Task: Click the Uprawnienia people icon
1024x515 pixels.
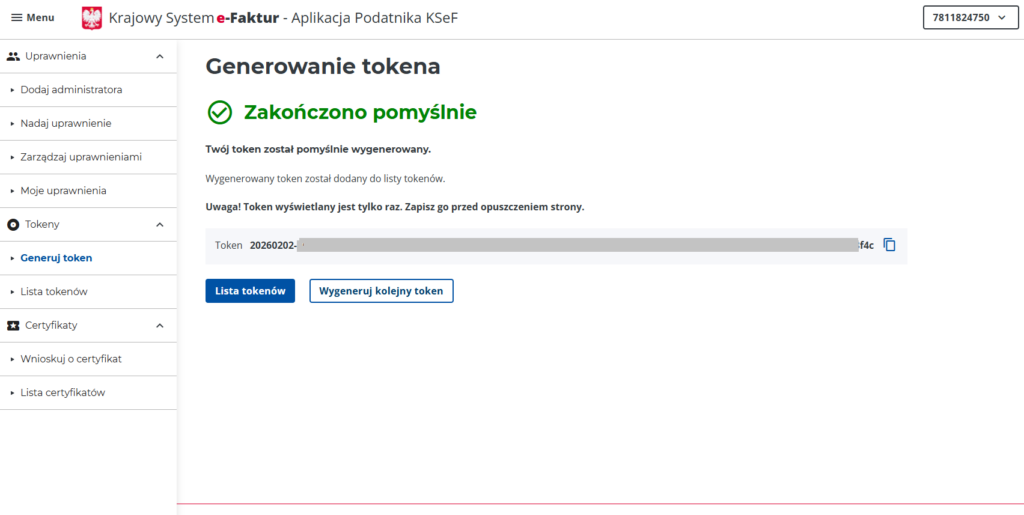Action: (13, 56)
